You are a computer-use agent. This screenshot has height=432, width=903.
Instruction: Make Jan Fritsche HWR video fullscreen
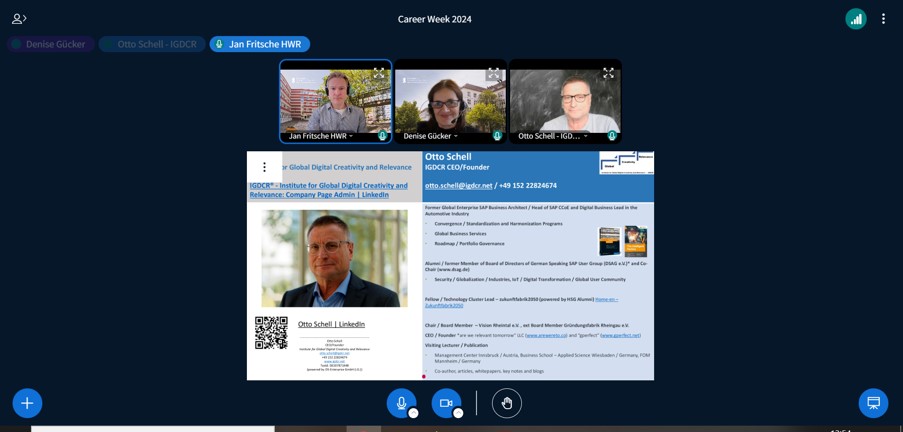tap(379, 73)
